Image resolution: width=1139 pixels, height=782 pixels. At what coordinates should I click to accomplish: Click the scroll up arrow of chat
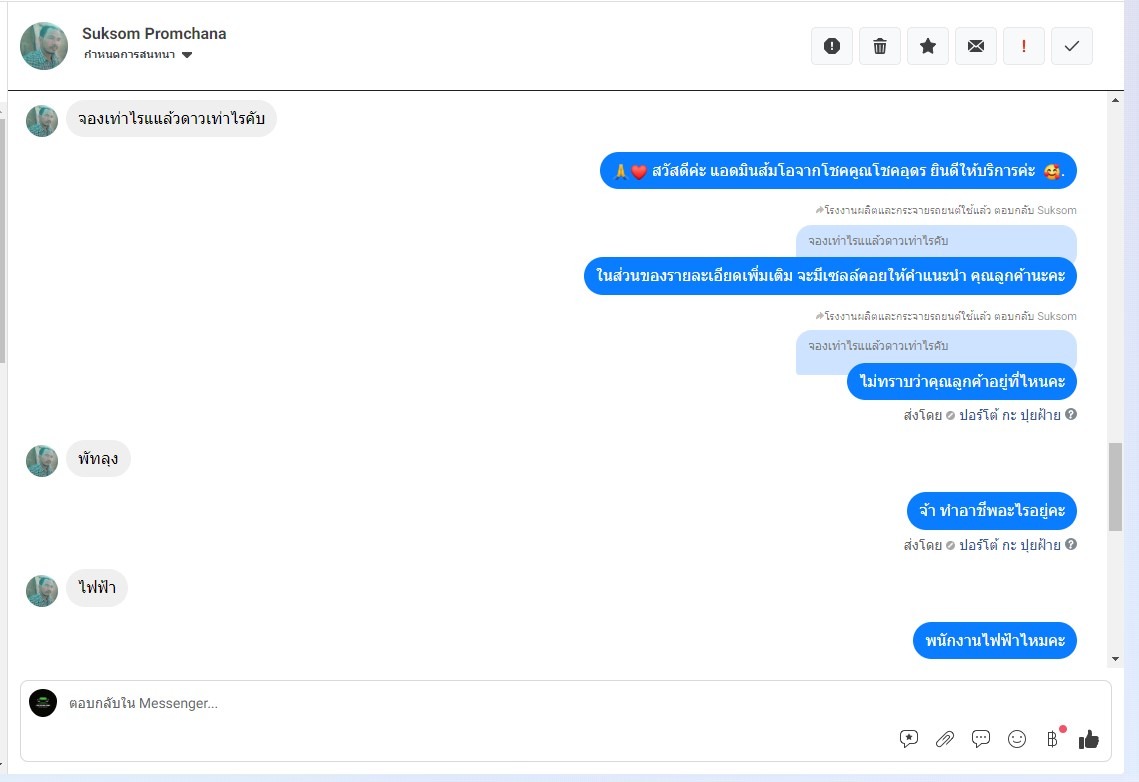click(x=1115, y=100)
